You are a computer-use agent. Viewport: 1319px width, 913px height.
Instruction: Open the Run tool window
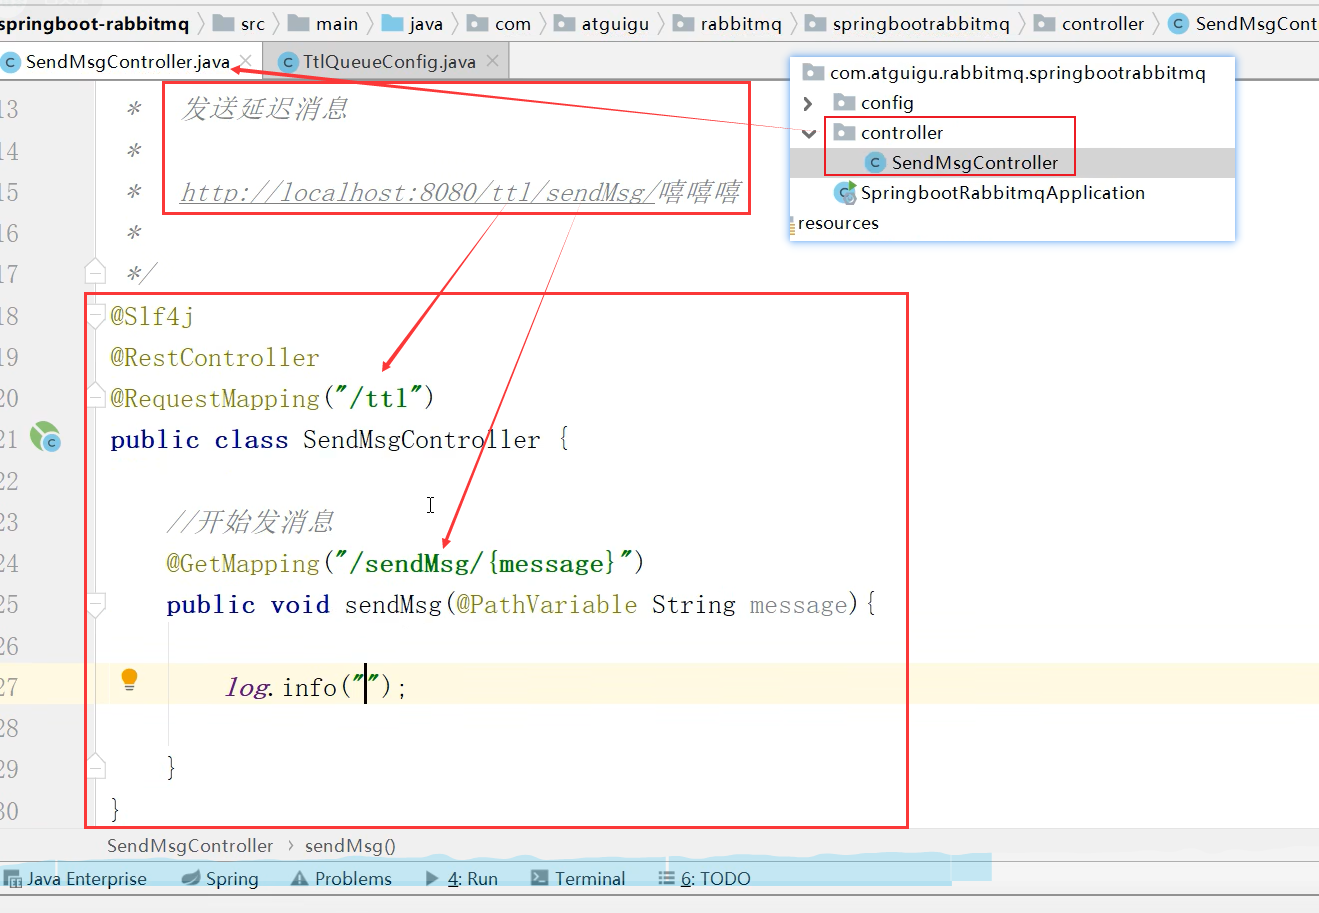tap(461, 879)
